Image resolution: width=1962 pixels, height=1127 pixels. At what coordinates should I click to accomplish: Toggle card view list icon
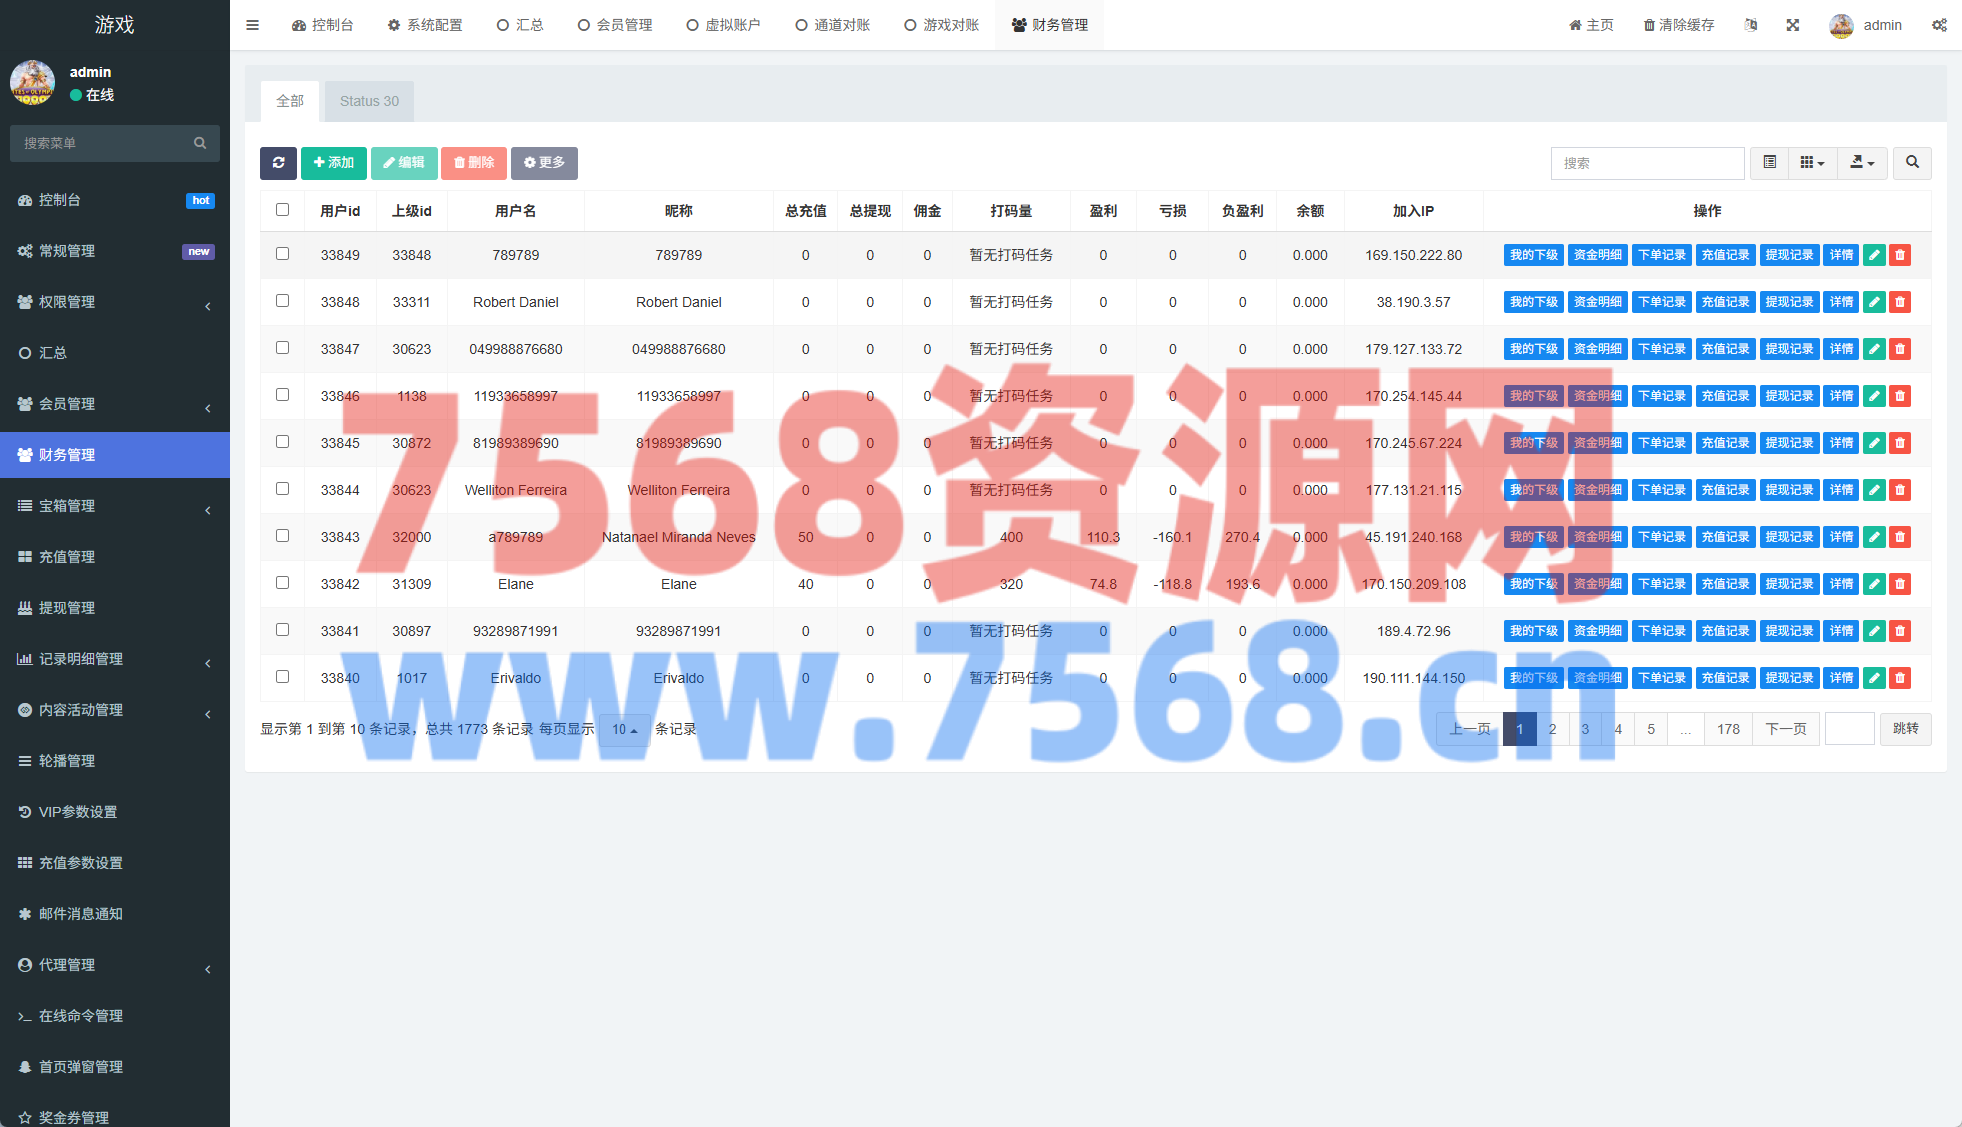1769,163
